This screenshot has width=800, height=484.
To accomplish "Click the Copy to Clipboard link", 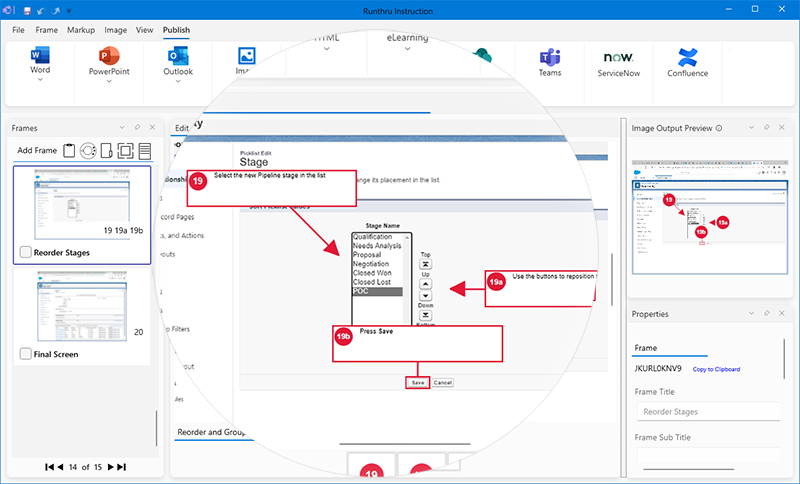I will (716, 369).
